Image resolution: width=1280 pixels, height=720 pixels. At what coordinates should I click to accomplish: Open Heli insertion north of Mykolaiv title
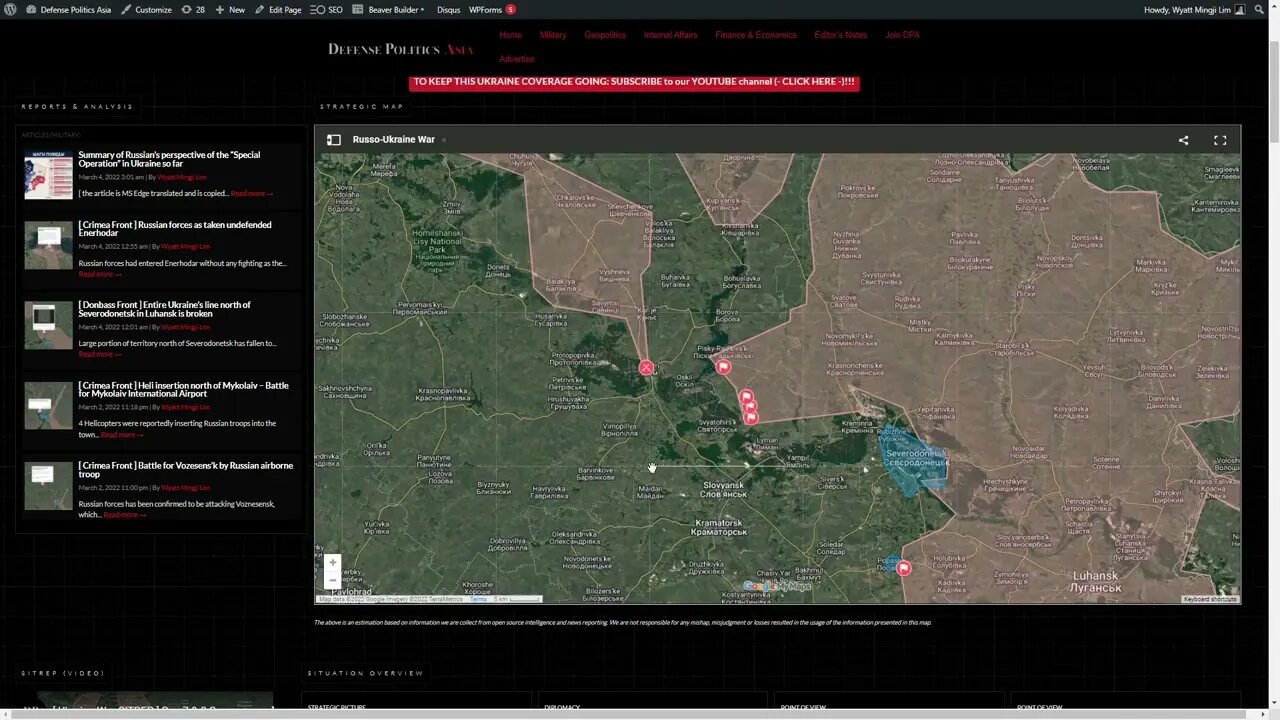point(184,389)
